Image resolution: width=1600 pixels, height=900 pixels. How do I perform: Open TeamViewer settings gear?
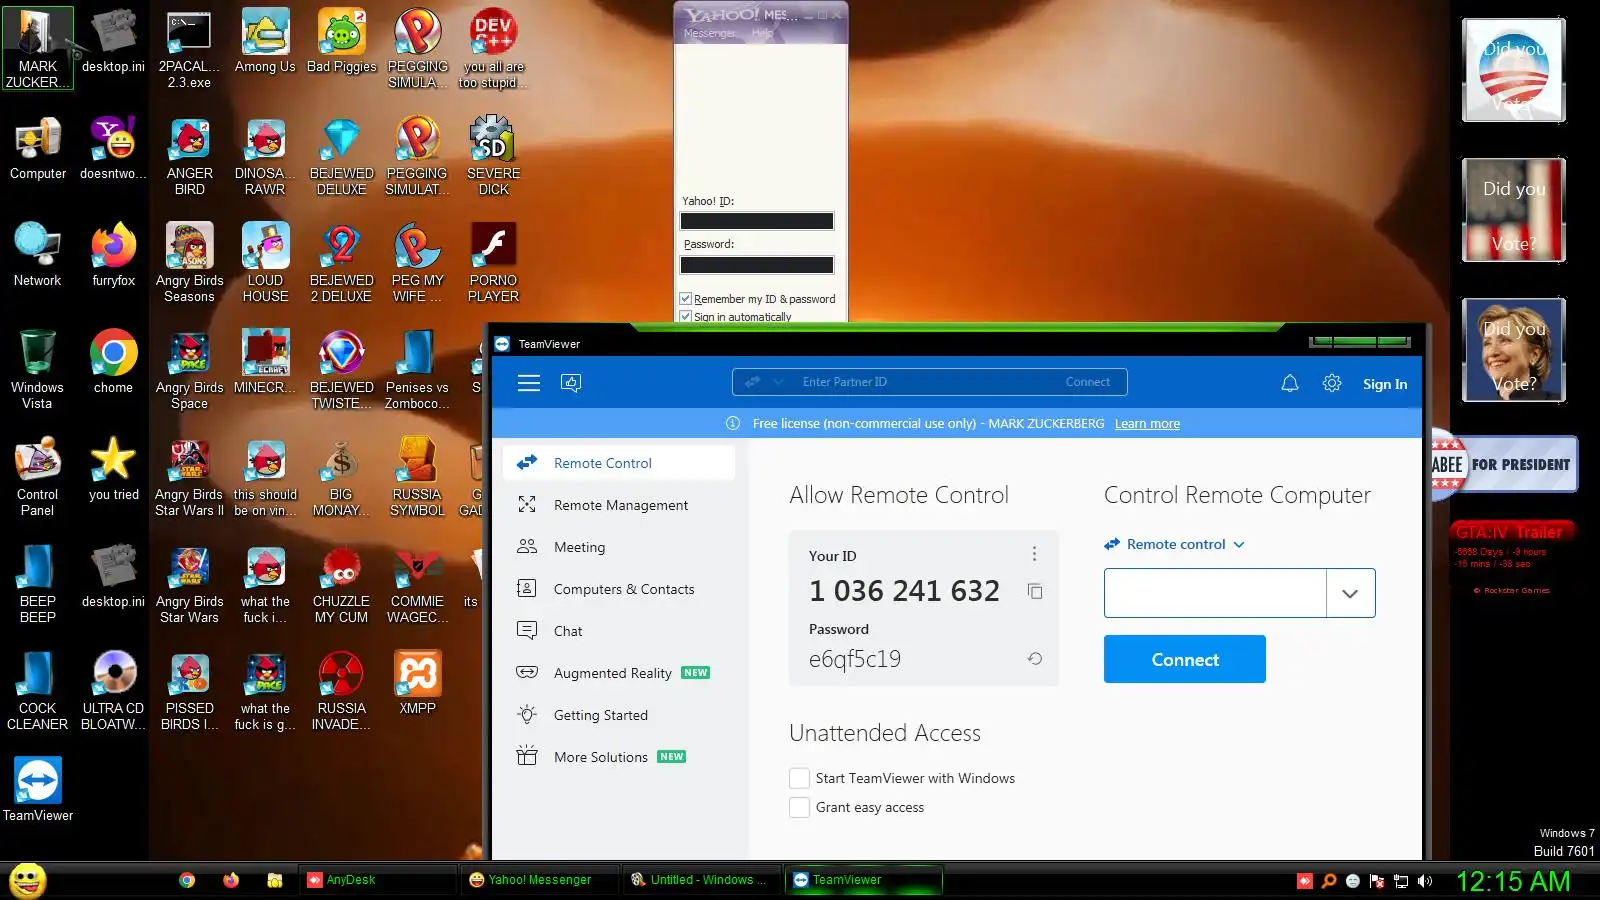pos(1332,383)
